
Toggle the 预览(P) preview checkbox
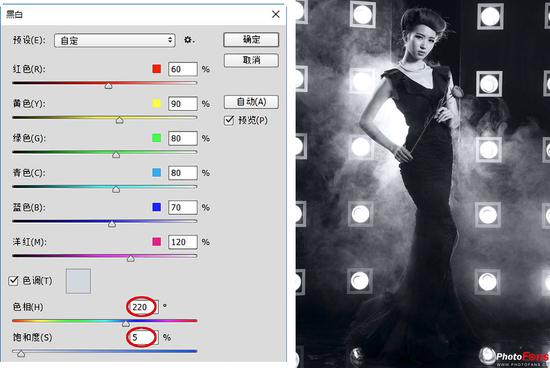pos(229,121)
